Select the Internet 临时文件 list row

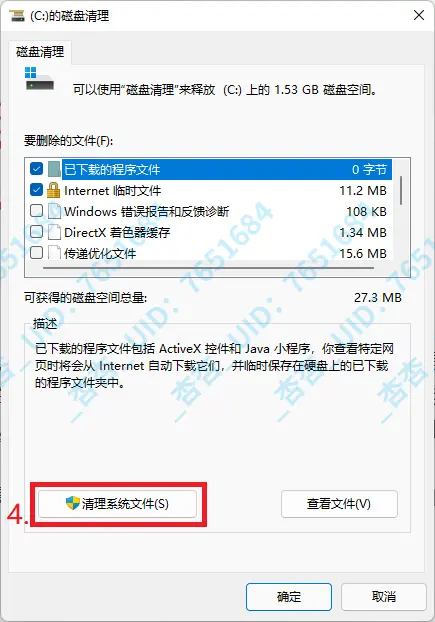pyautogui.click(x=208, y=190)
